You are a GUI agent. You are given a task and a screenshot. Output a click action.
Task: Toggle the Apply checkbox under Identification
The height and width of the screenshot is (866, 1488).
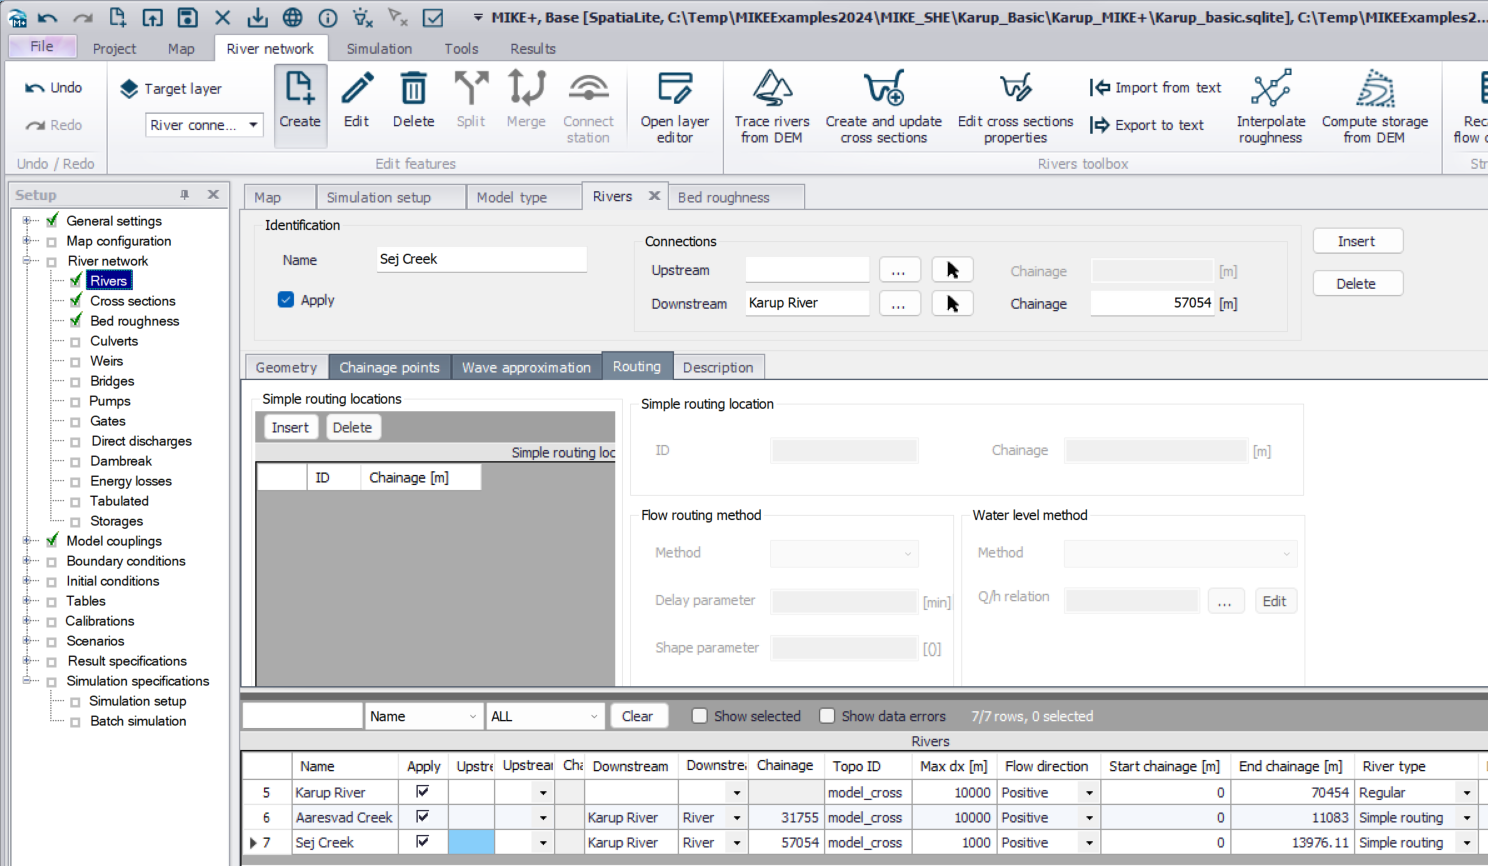(x=286, y=299)
